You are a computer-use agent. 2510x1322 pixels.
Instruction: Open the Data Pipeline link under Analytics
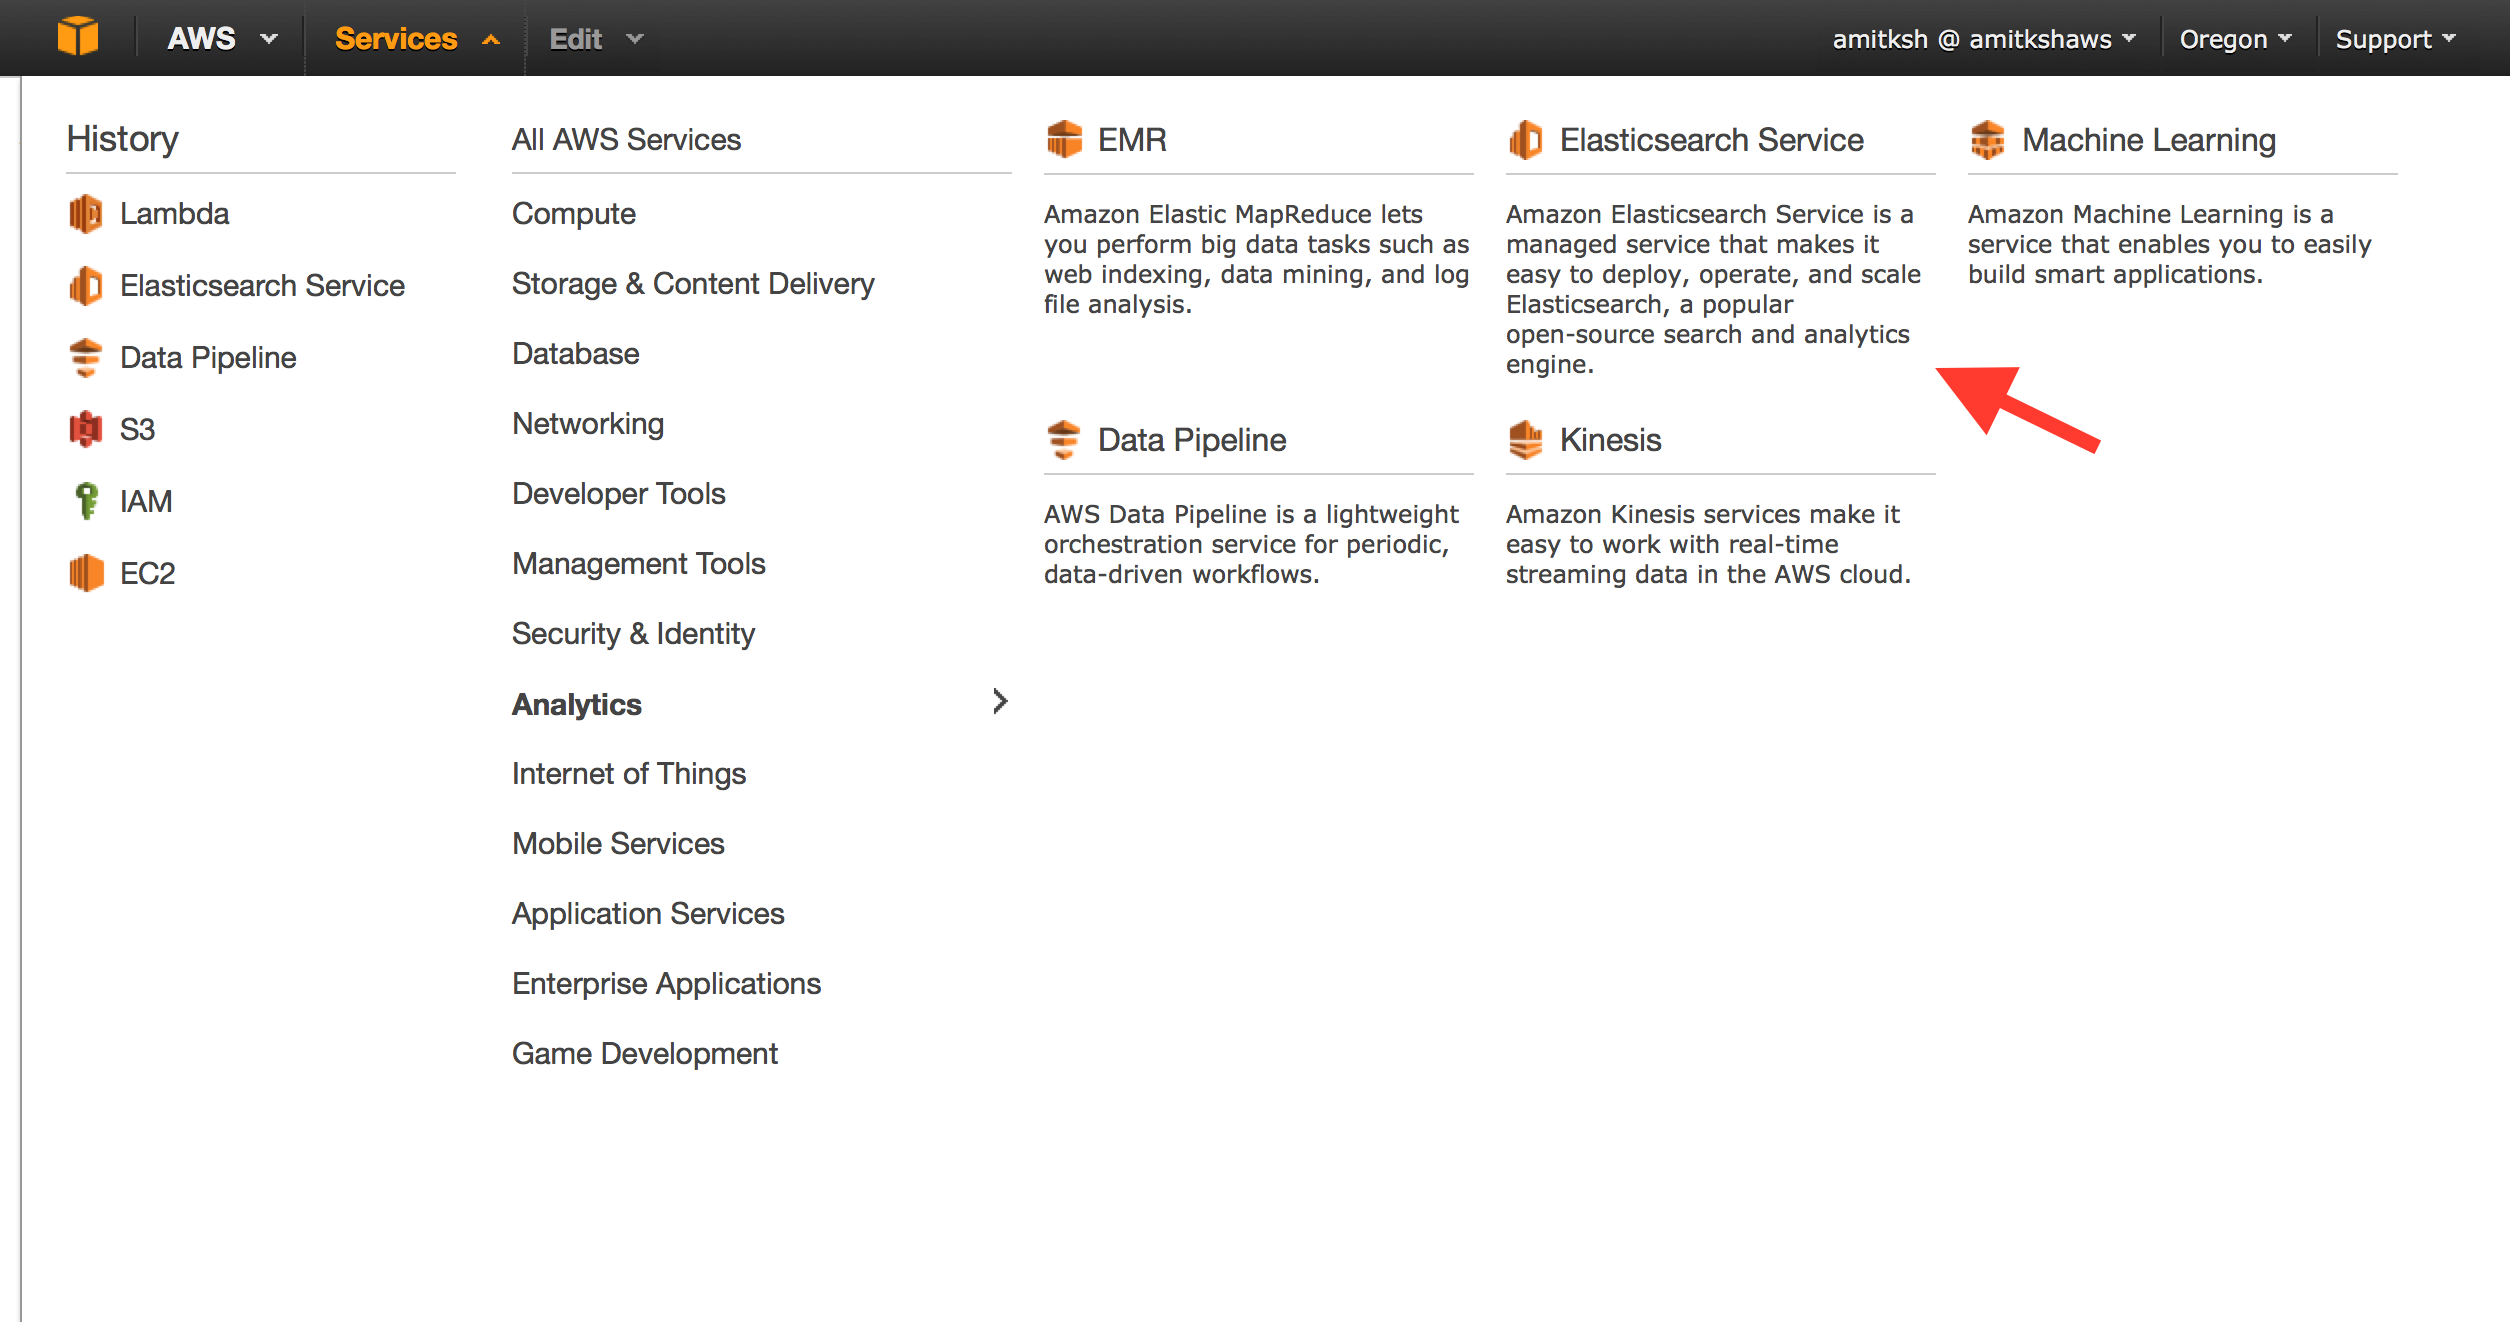pos(1191,440)
